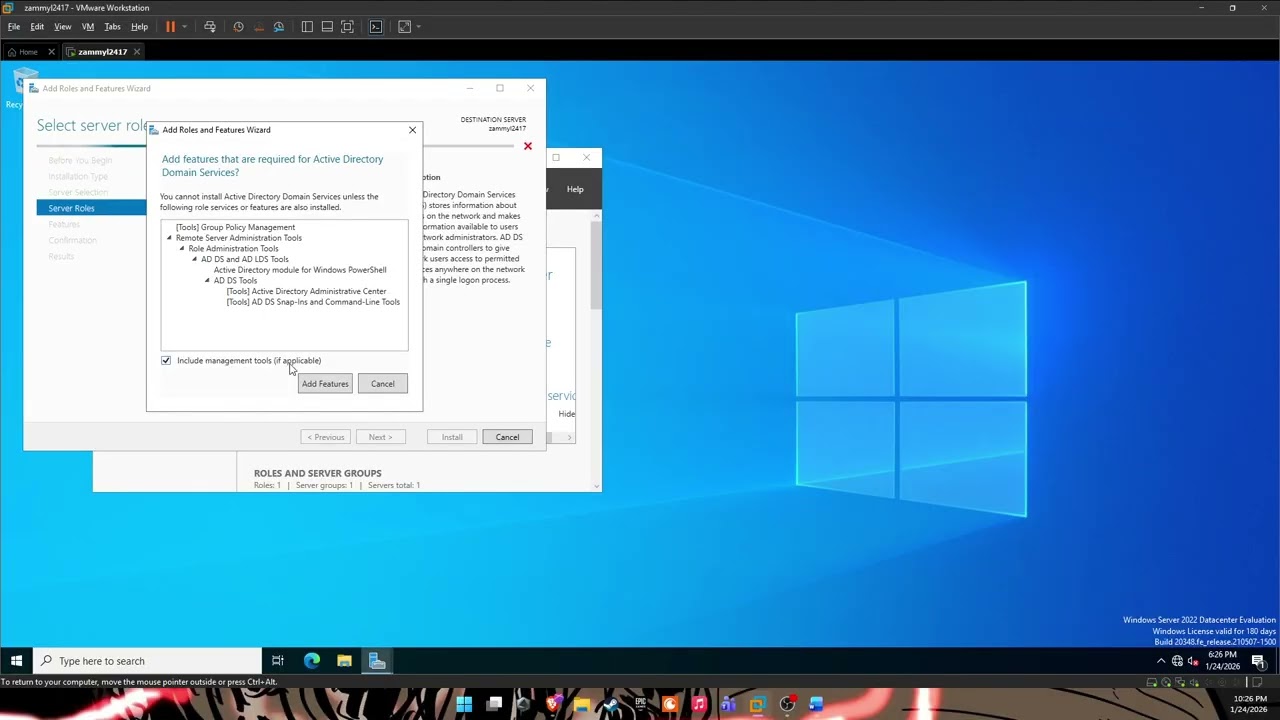Click Hide link in Server Manager
This screenshot has height=720, width=1280.
(x=567, y=414)
